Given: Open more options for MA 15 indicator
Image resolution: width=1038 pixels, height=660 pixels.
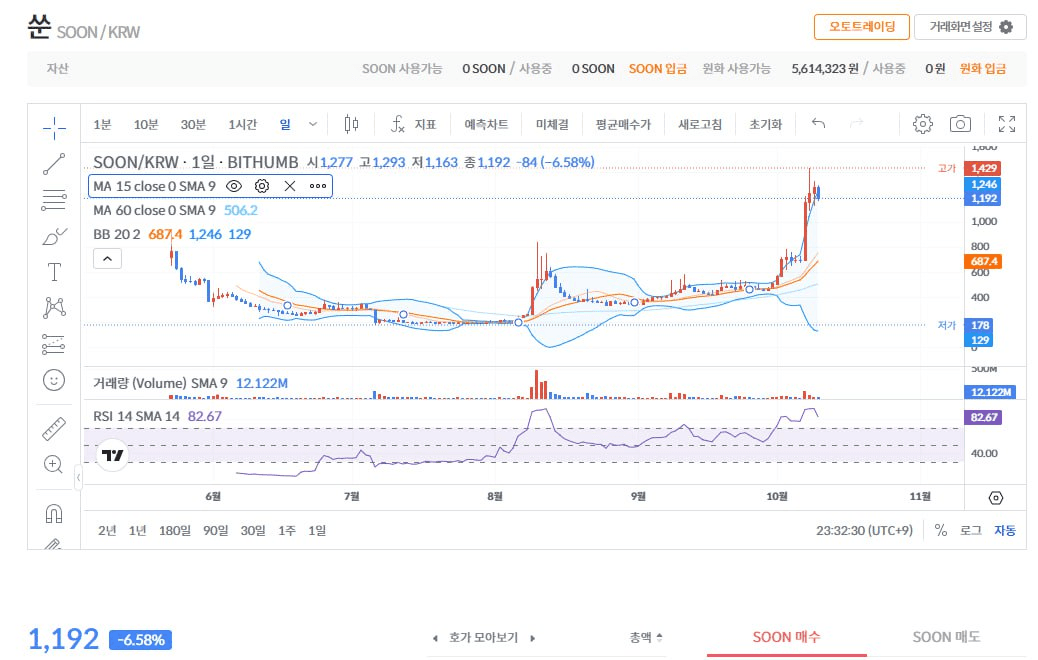Looking at the screenshot, I should click(318, 186).
